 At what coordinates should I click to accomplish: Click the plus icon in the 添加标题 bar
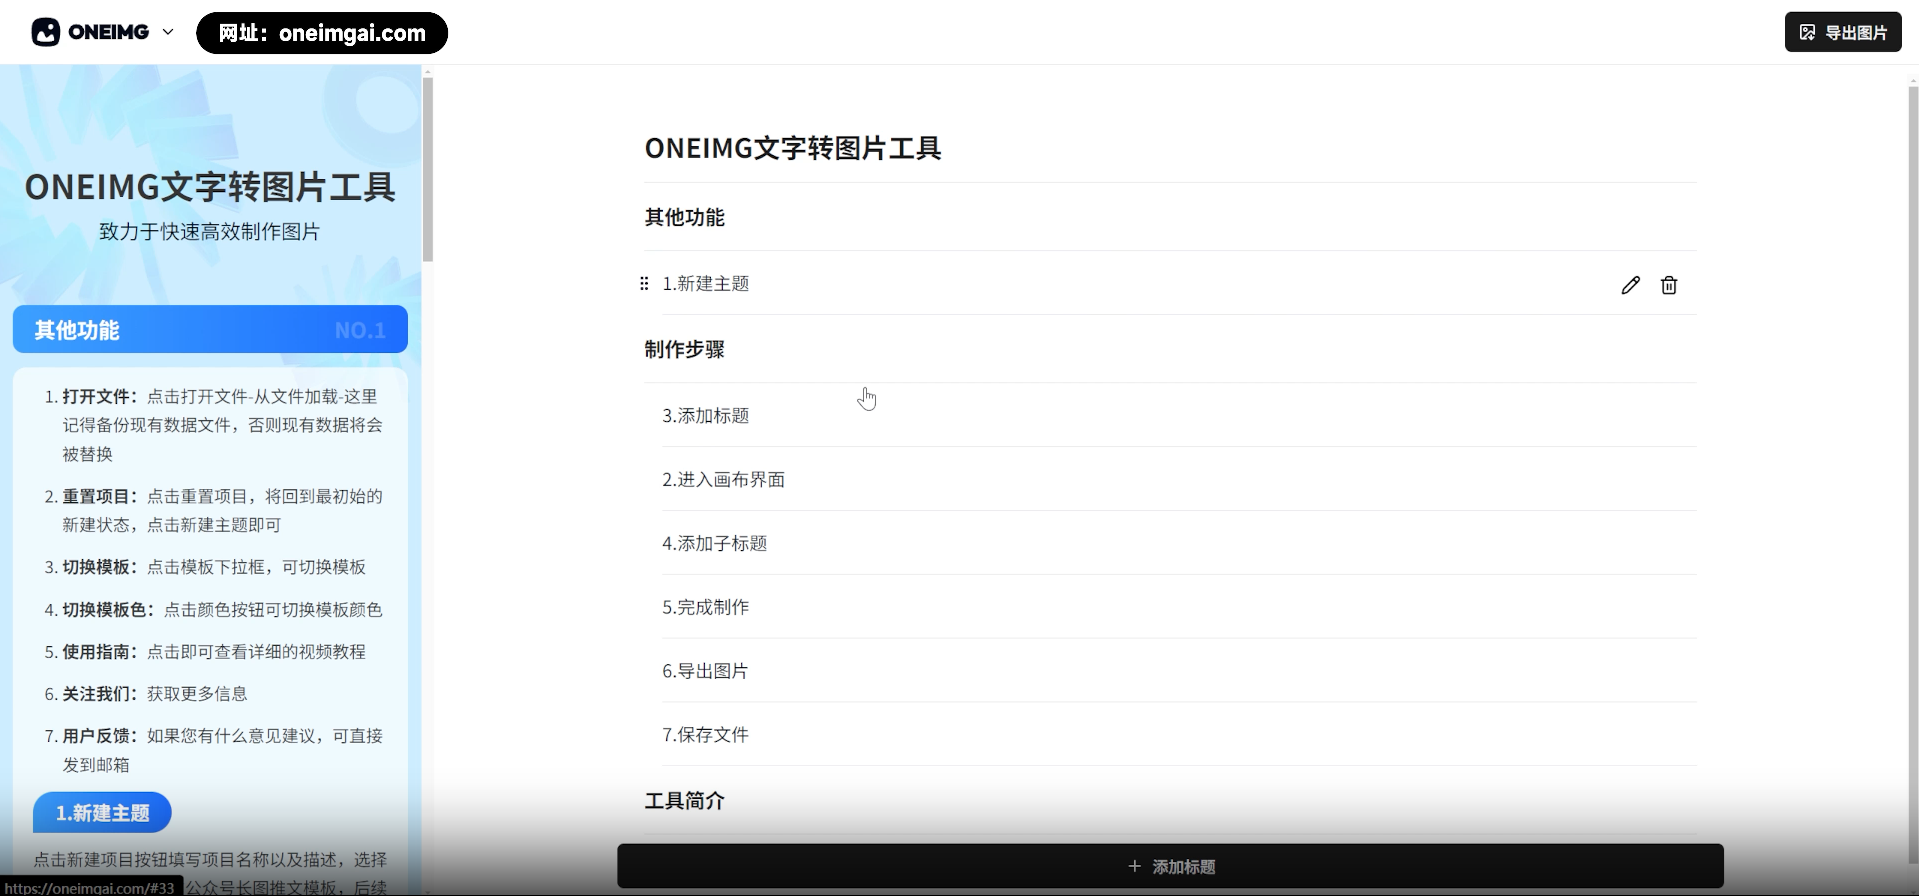(1134, 866)
